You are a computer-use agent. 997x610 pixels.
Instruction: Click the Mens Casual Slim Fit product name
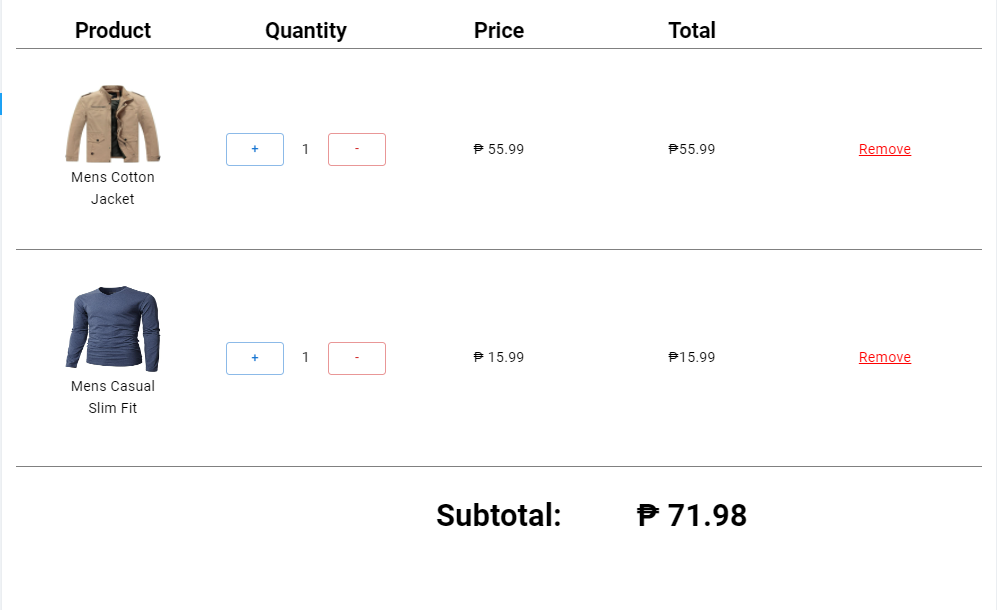[x=113, y=397]
